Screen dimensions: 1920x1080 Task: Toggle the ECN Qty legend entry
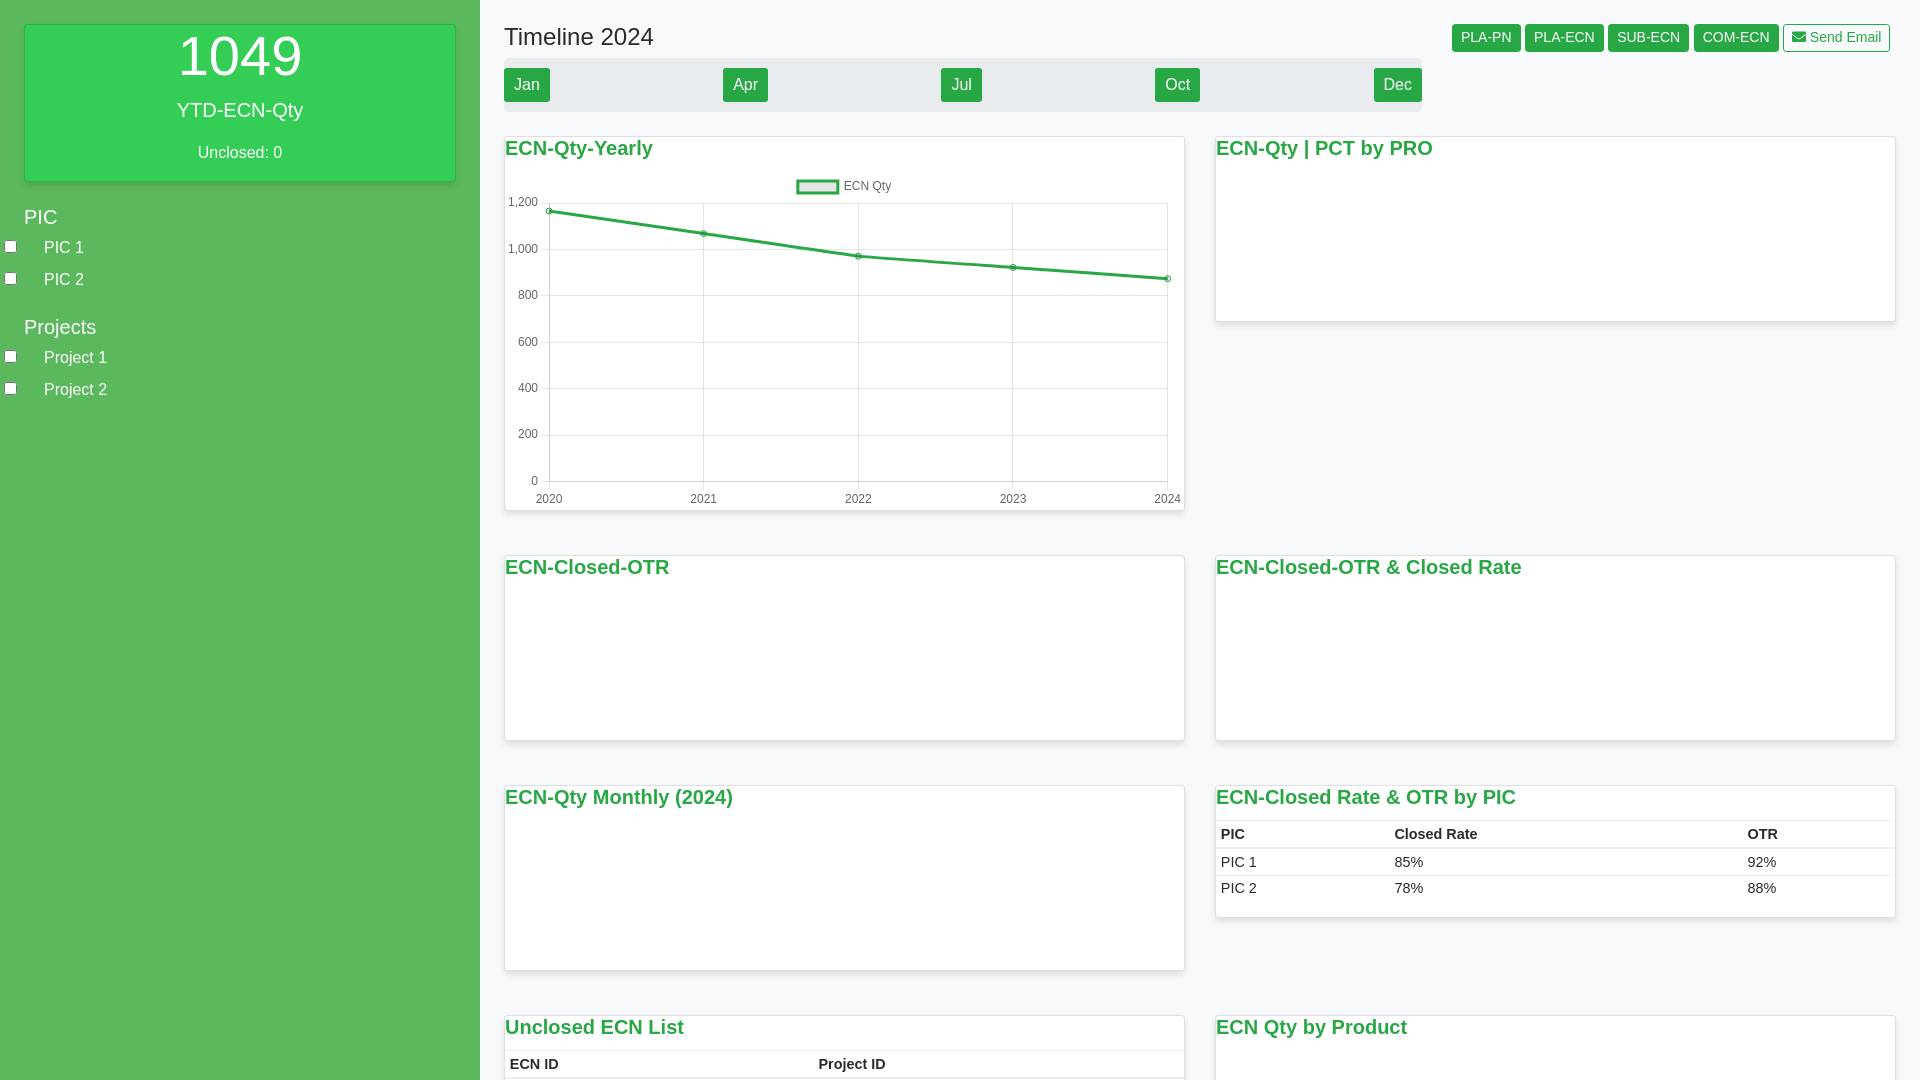[844, 186]
